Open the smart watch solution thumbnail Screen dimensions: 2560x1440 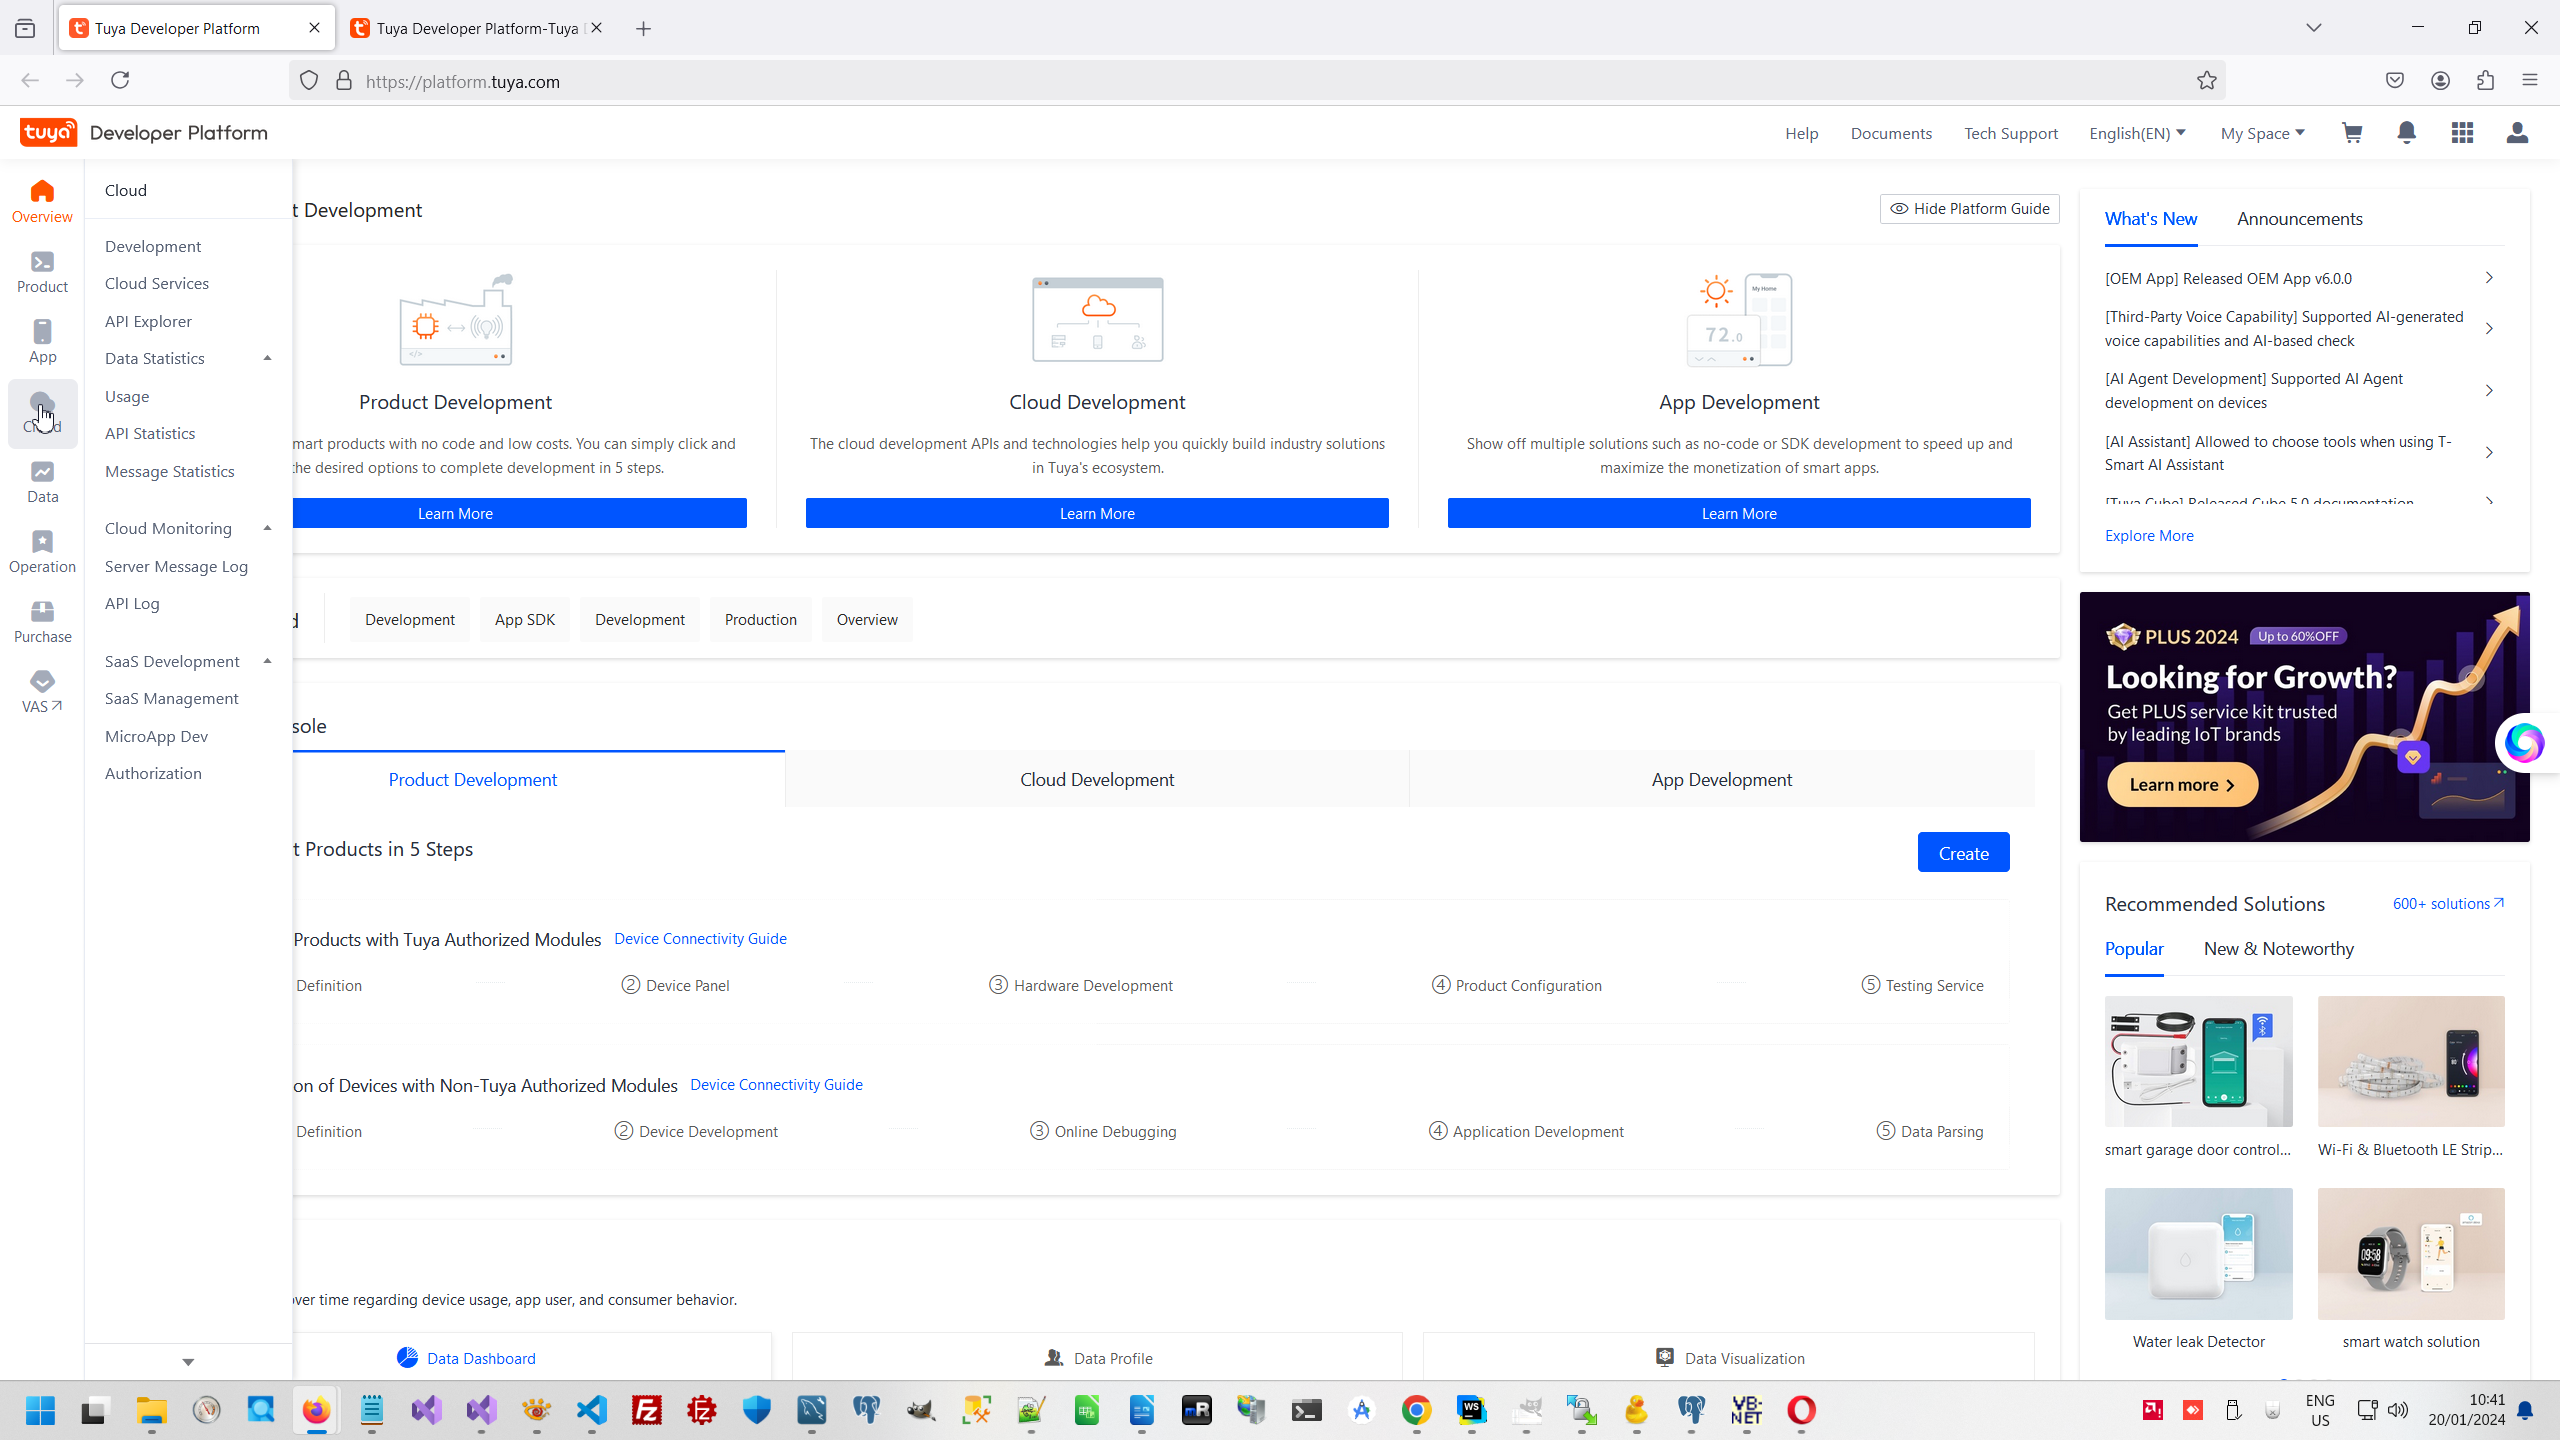pos(2410,1254)
